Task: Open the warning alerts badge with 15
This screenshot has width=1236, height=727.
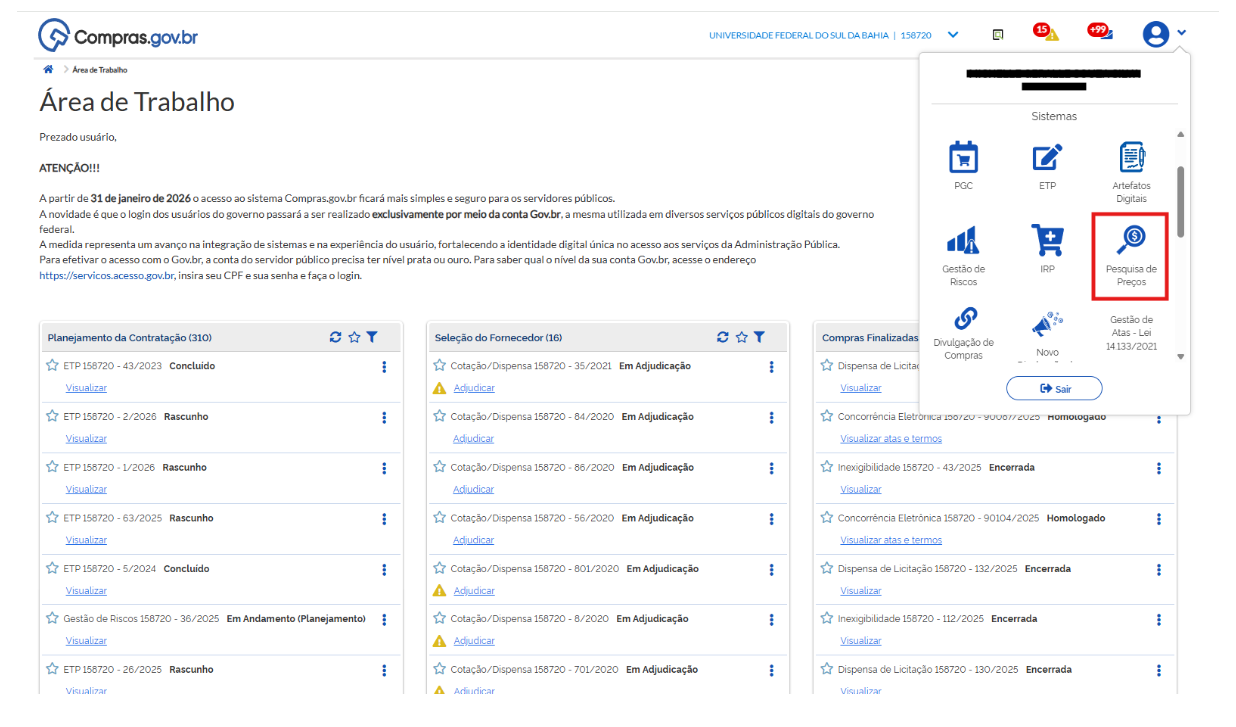Action: (x=1045, y=33)
